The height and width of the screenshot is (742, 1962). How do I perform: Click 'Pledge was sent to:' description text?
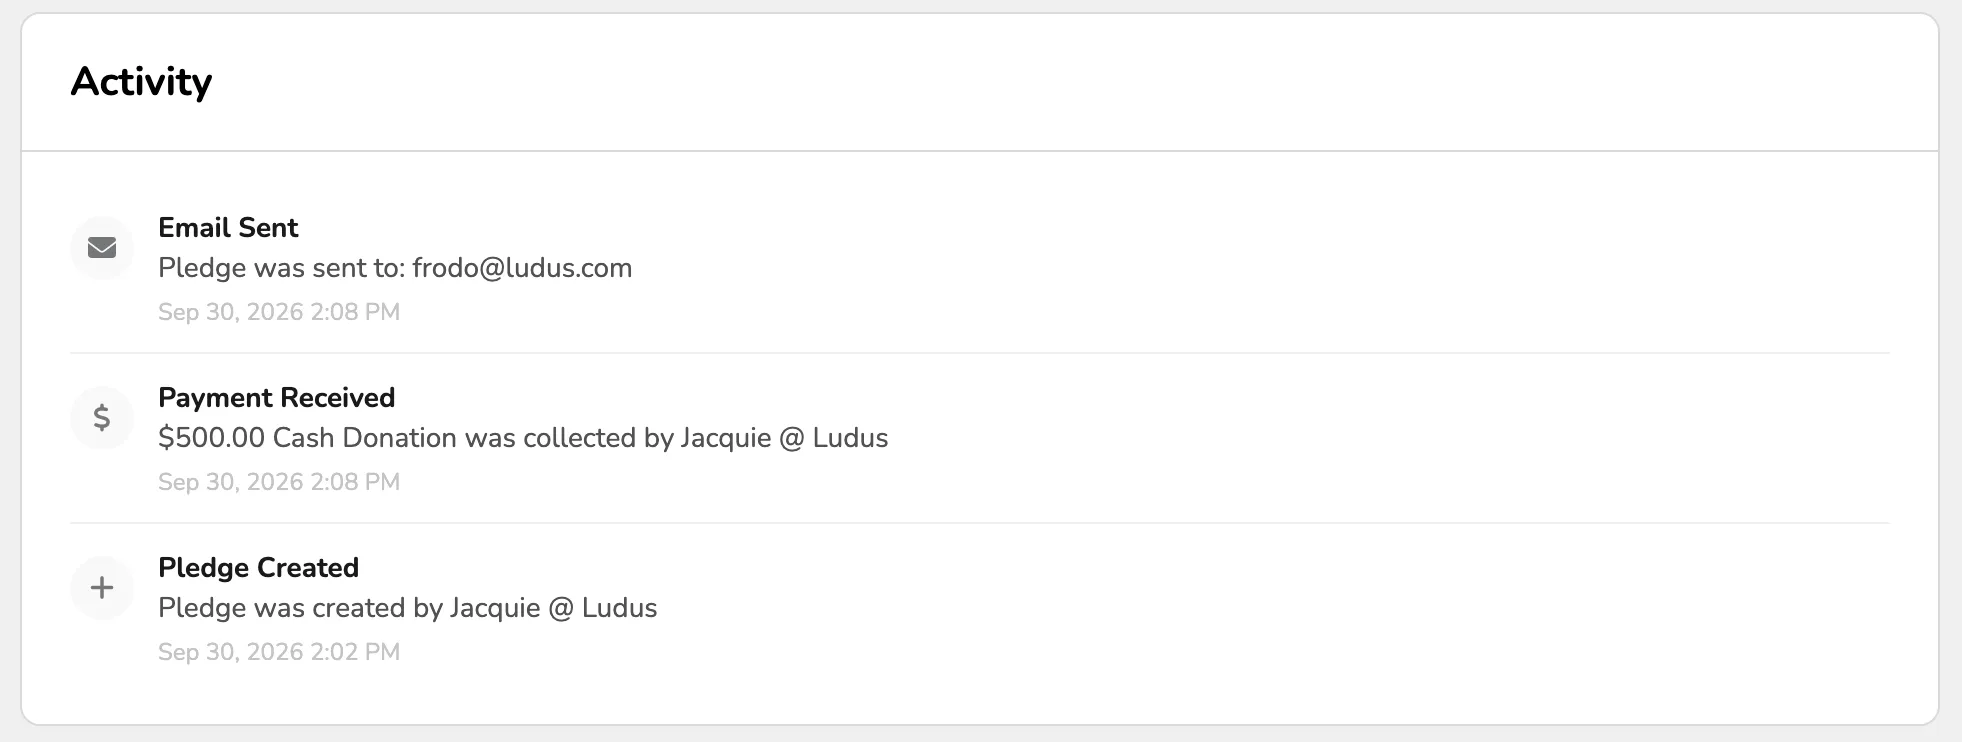tap(281, 268)
